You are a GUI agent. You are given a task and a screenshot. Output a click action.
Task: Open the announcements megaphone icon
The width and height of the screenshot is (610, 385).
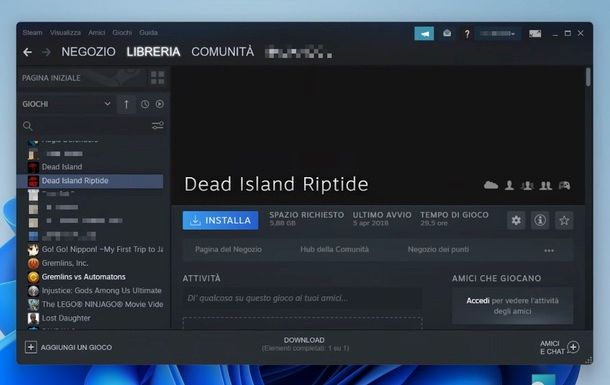[x=424, y=34]
